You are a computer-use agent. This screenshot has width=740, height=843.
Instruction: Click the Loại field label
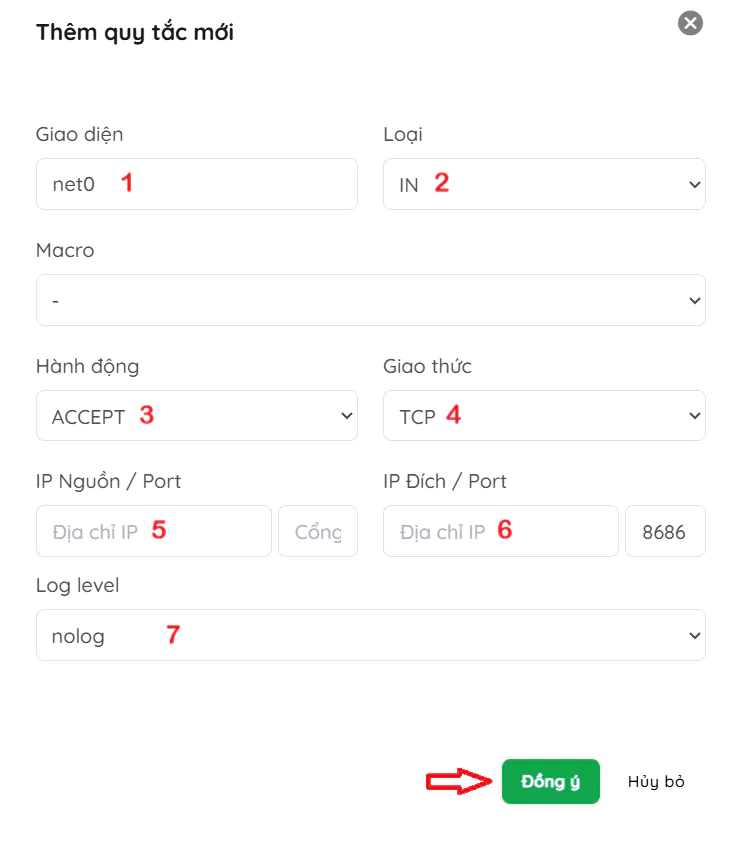coord(403,134)
